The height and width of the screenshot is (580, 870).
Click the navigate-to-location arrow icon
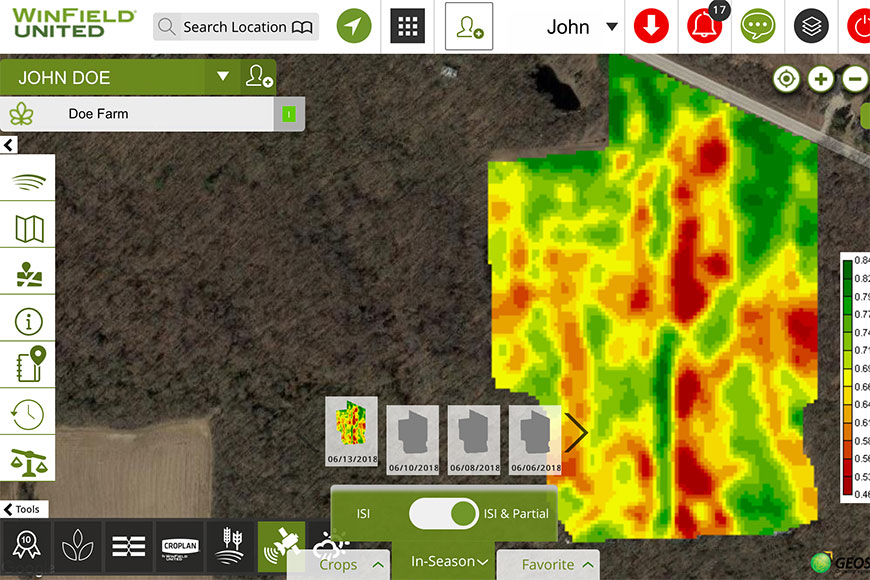click(354, 27)
